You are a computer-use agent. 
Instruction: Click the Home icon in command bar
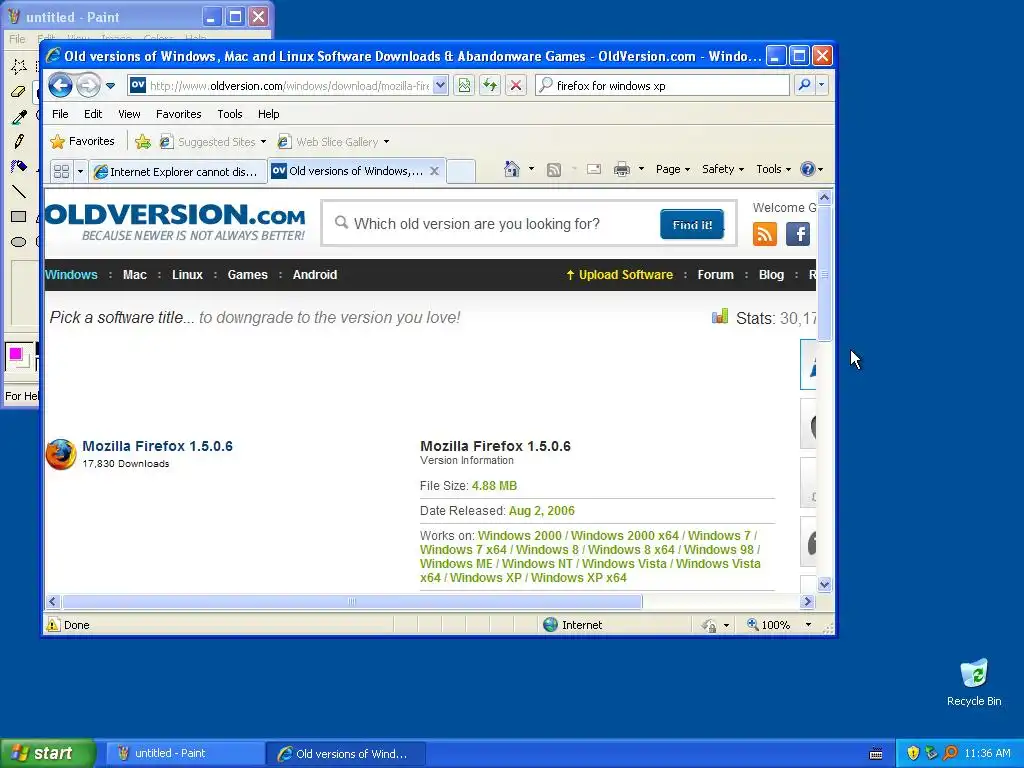point(511,169)
